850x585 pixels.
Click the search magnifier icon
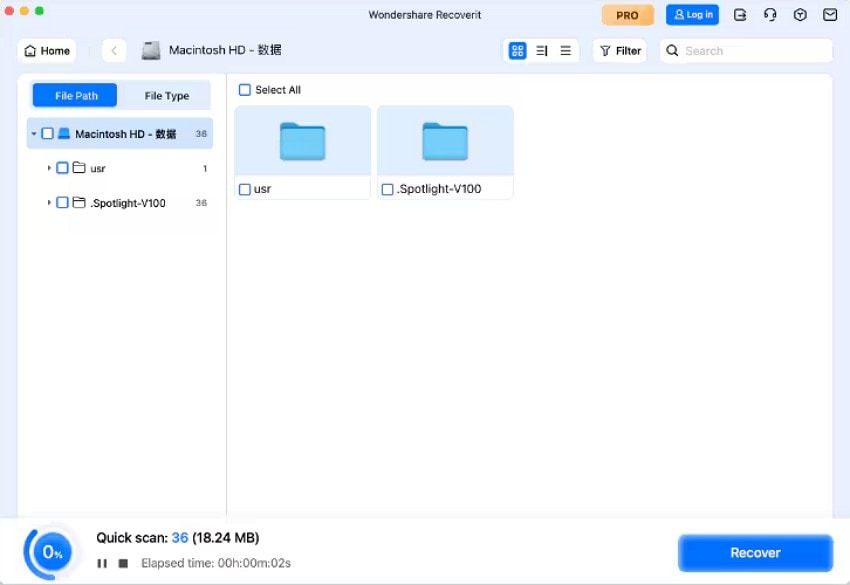(672, 51)
